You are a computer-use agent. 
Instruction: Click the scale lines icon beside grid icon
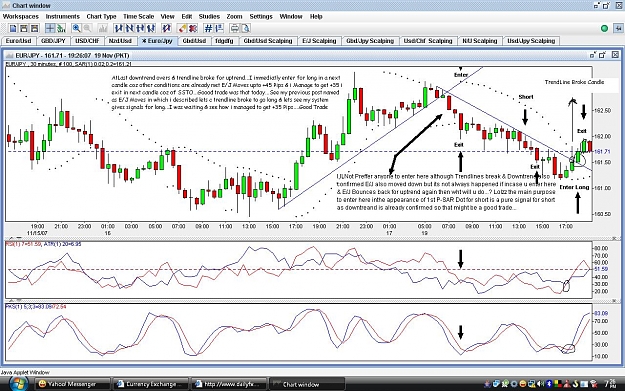tap(219, 28)
